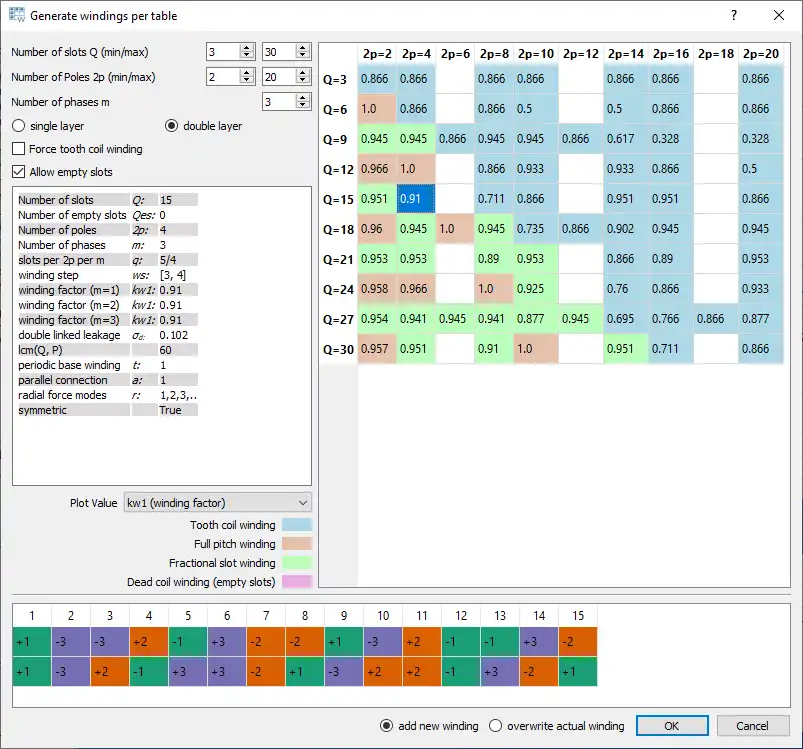Select the 1.0 cell at Q=12 2p=4

pyautogui.click(x=416, y=168)
